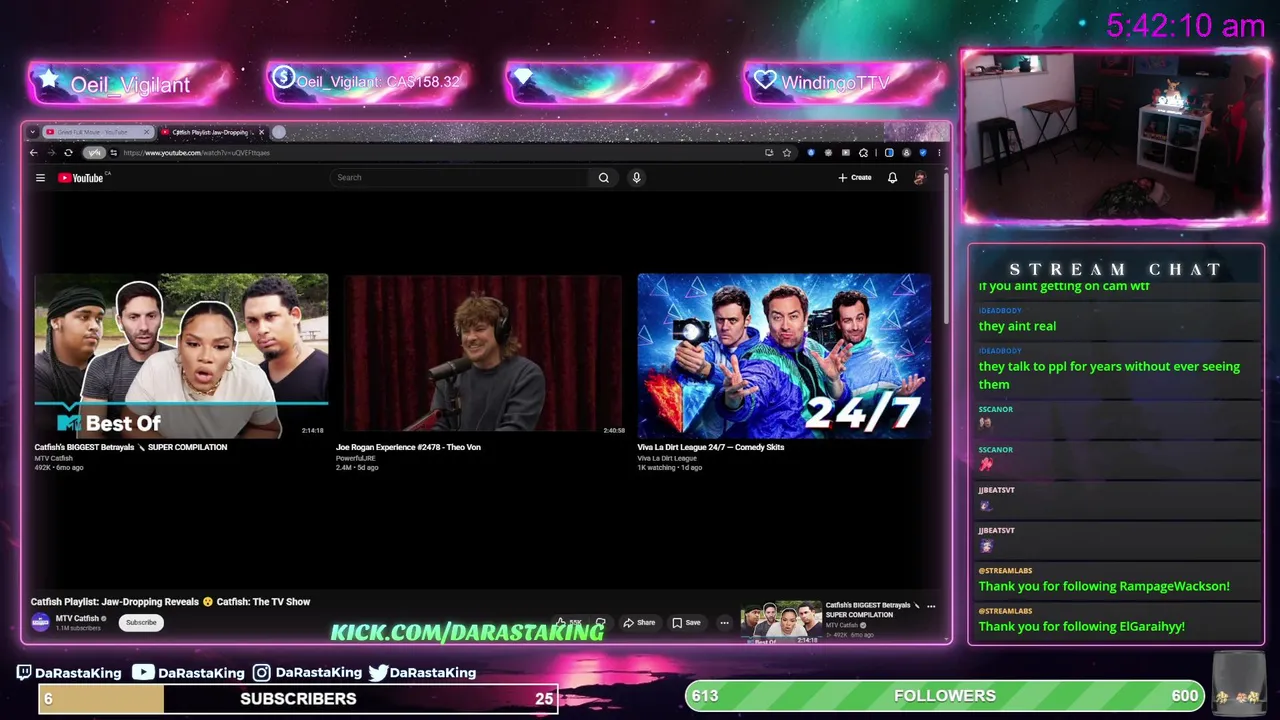The image size is (1280, 720).
Task: Click video title Catfish Playlist: Jaw-Dropping Reveals
Action: (170, 602)
